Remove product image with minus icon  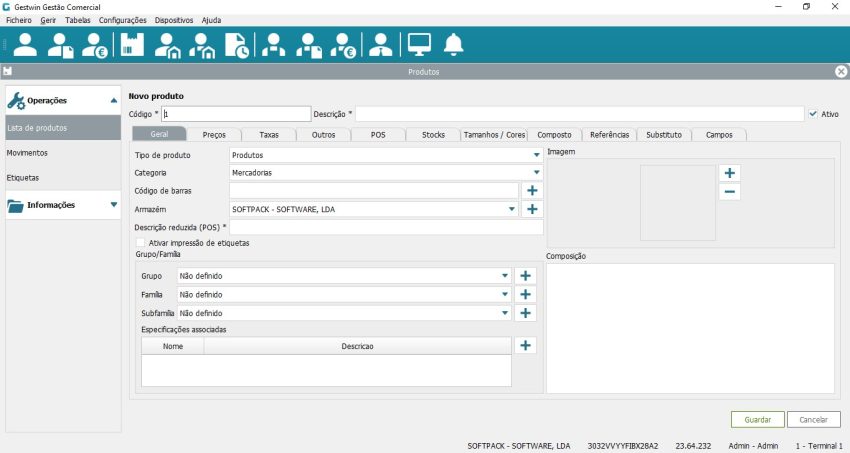point(730,192)
